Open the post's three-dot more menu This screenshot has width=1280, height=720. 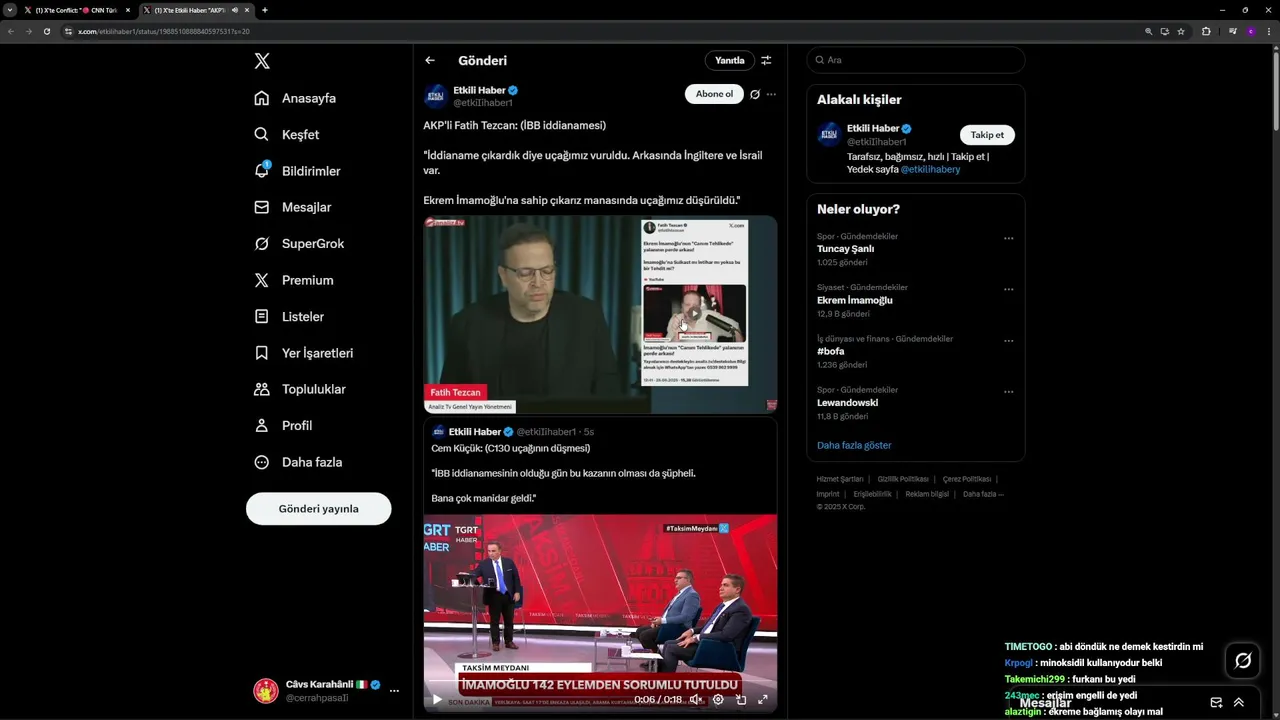771,94
